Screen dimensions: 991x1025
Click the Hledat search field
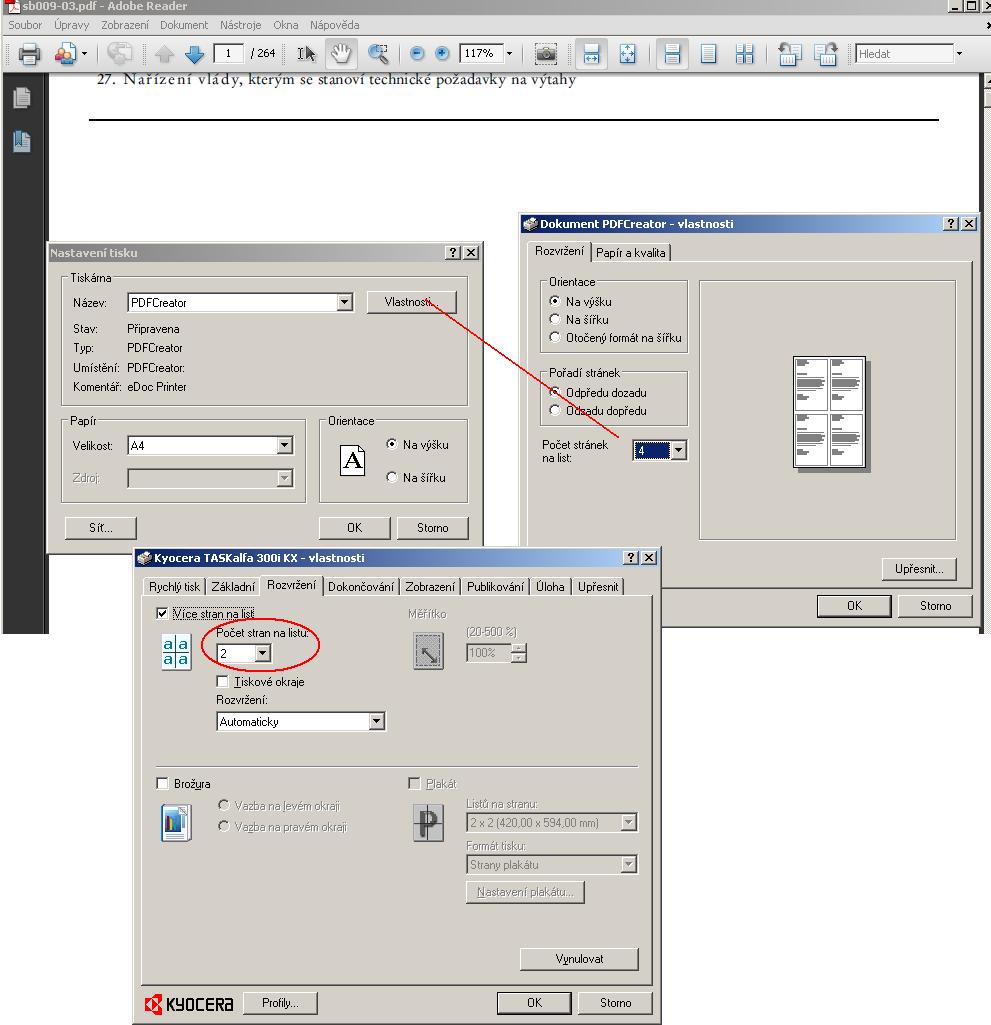tap(904, 54)
